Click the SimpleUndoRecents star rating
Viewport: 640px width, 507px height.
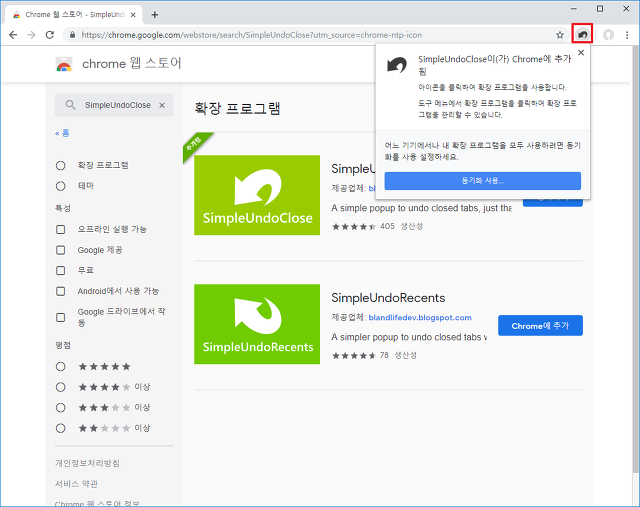click(x=353, y=356)
